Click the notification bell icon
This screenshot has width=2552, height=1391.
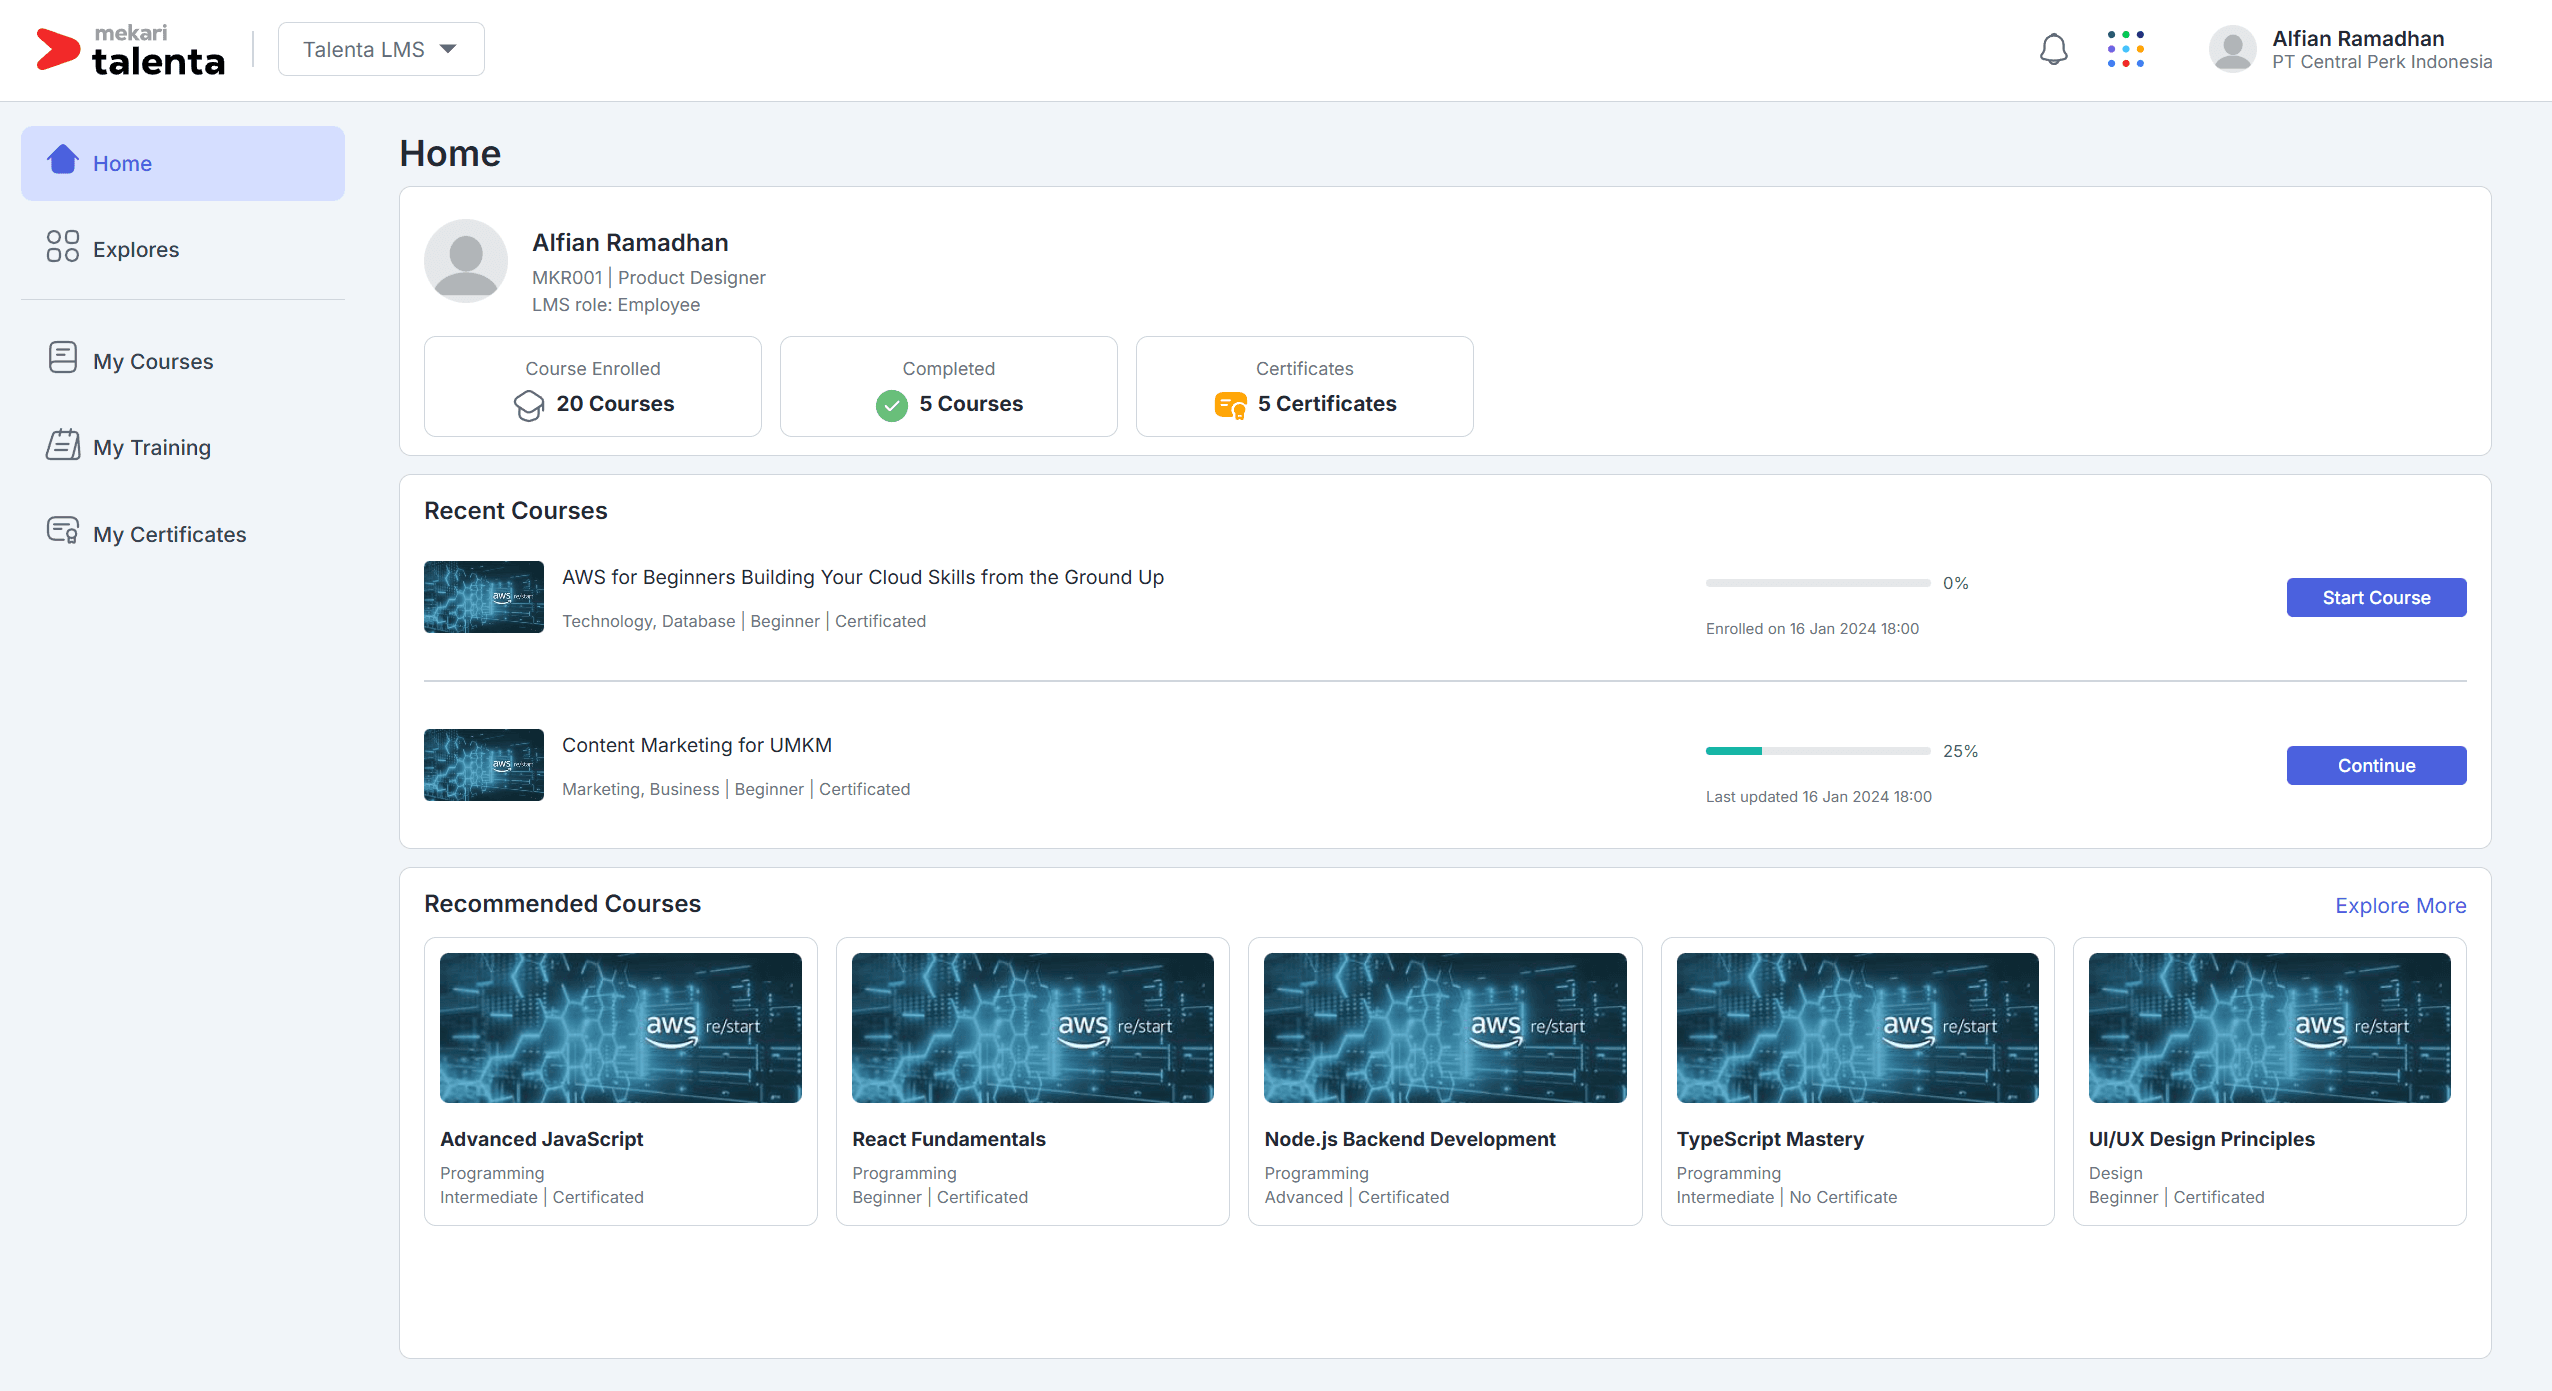(2053, 49)
